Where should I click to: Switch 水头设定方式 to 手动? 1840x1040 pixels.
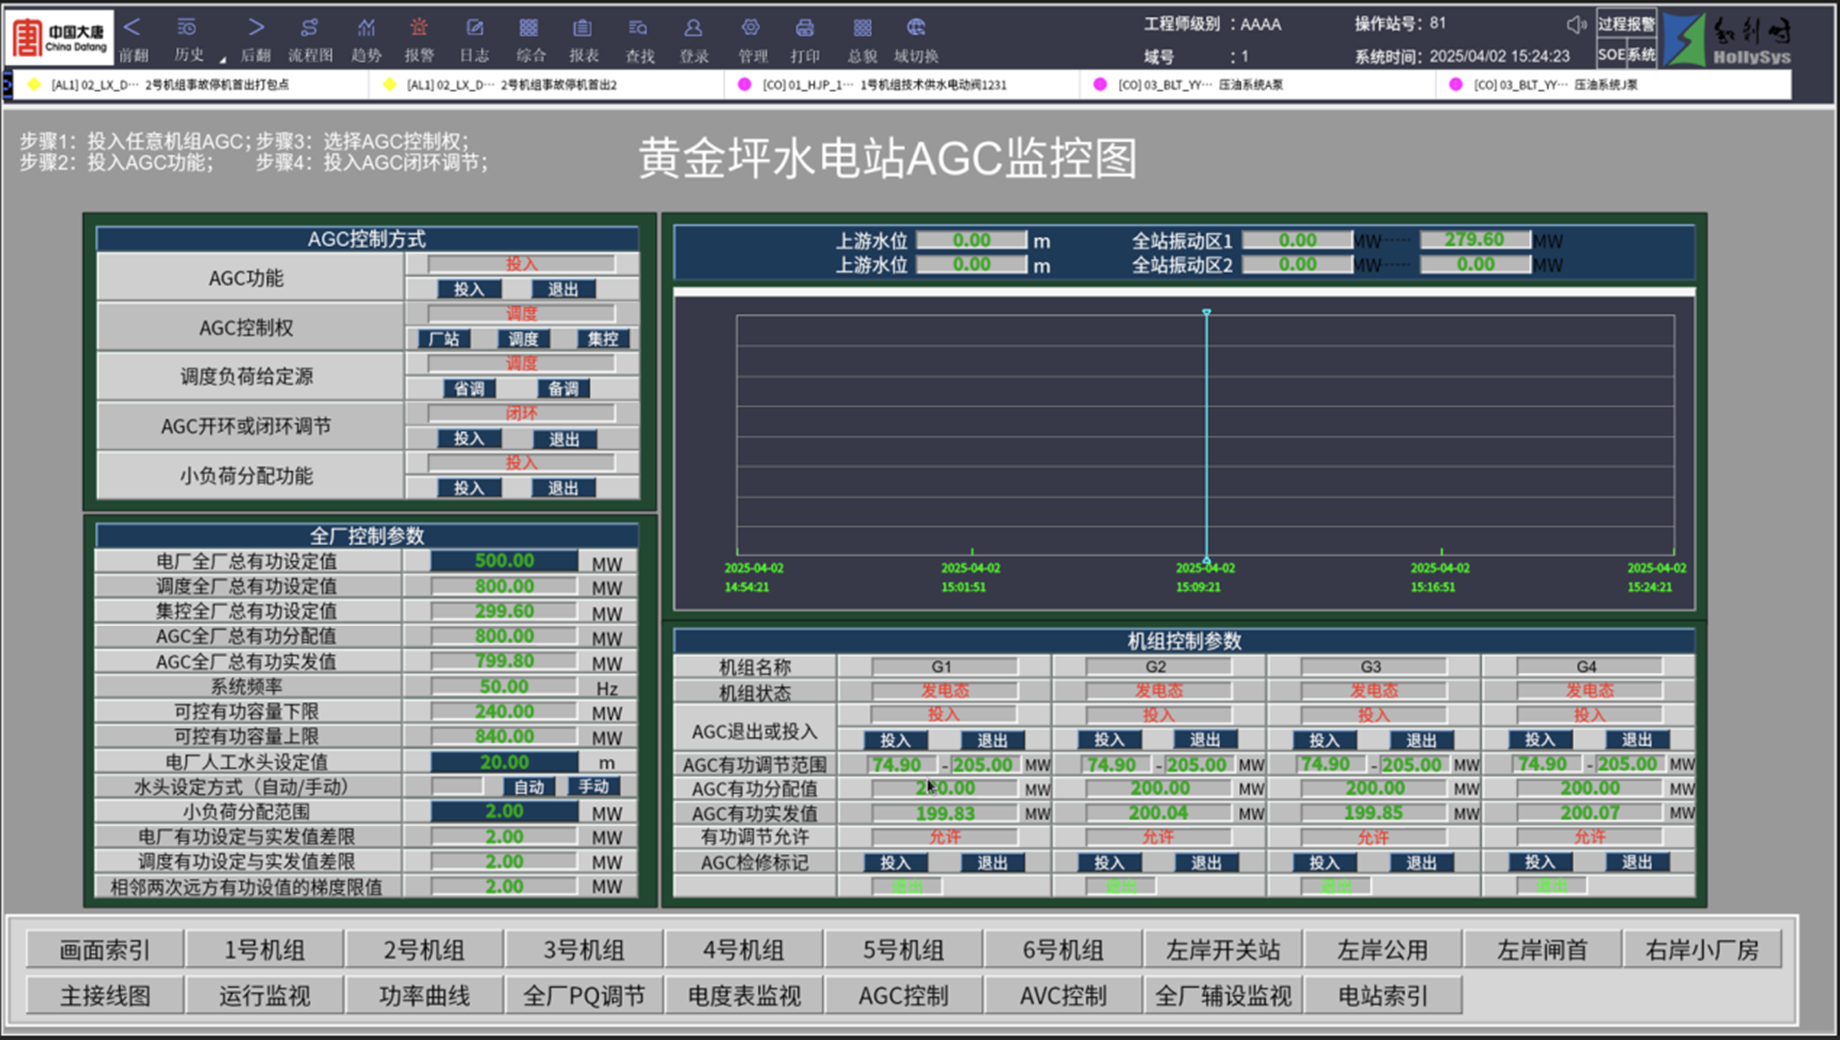coord(593,787)
